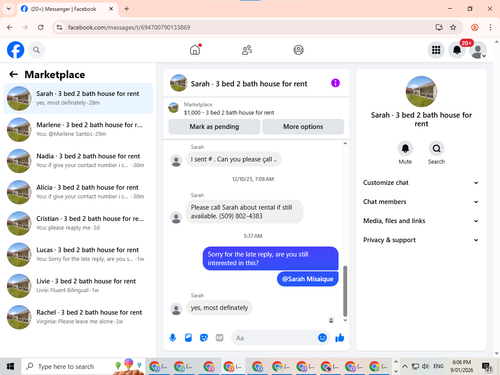Open the Notifications bell with 20+ badge

(457, 50)
